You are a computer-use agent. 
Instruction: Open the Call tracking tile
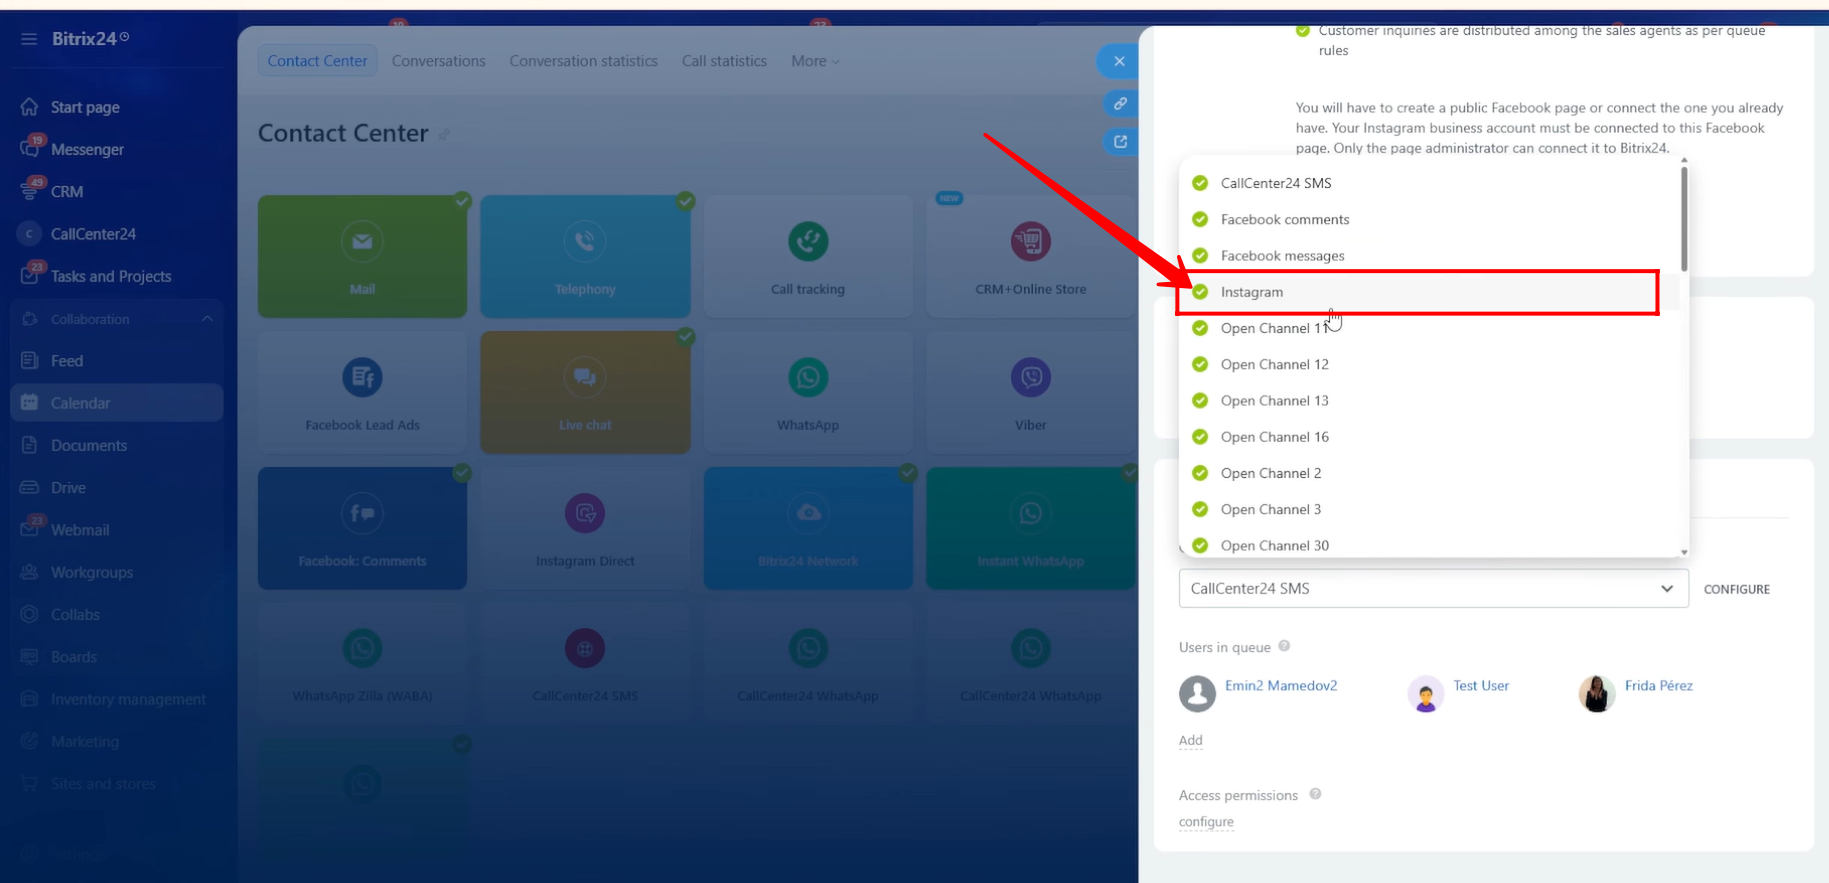(x=807, y=257)
